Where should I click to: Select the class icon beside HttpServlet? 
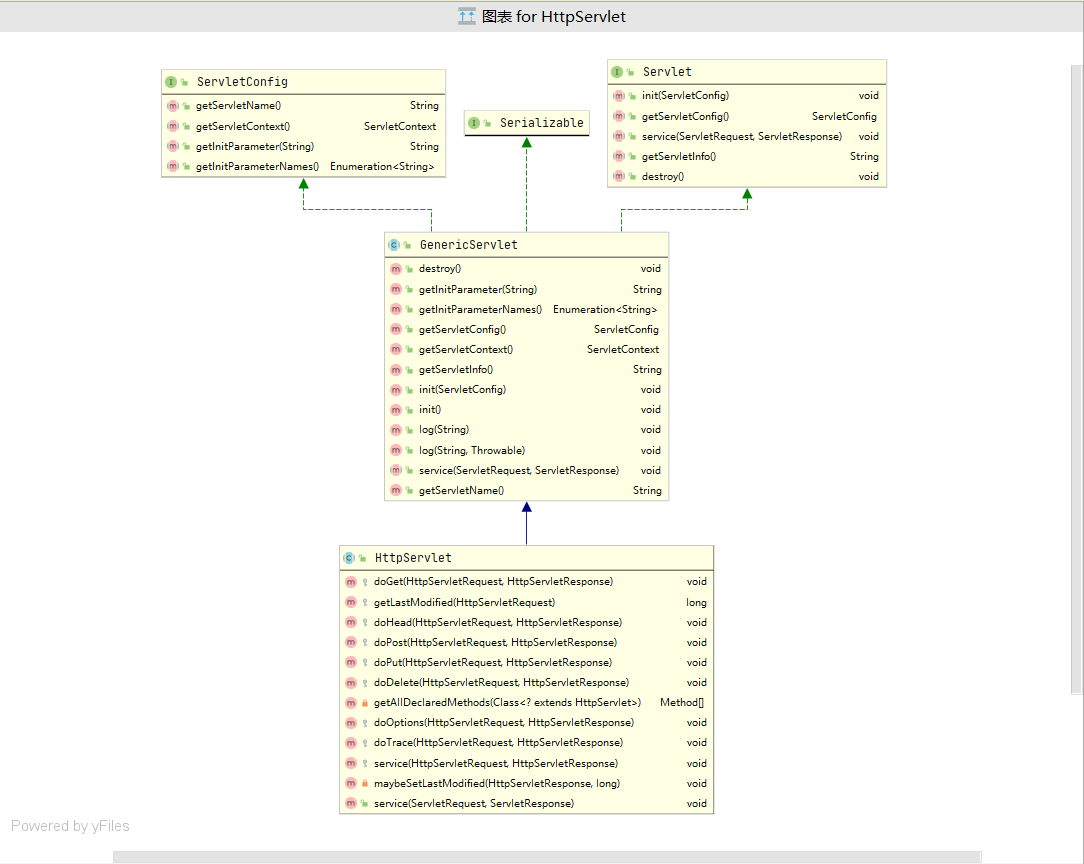click(351, 557)
